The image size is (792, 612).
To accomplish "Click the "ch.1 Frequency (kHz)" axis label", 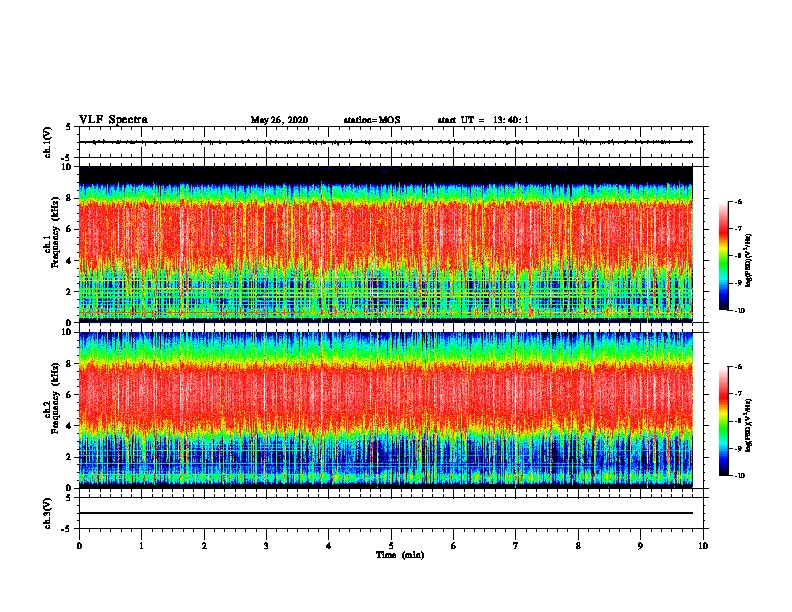I will click(51, 232).
